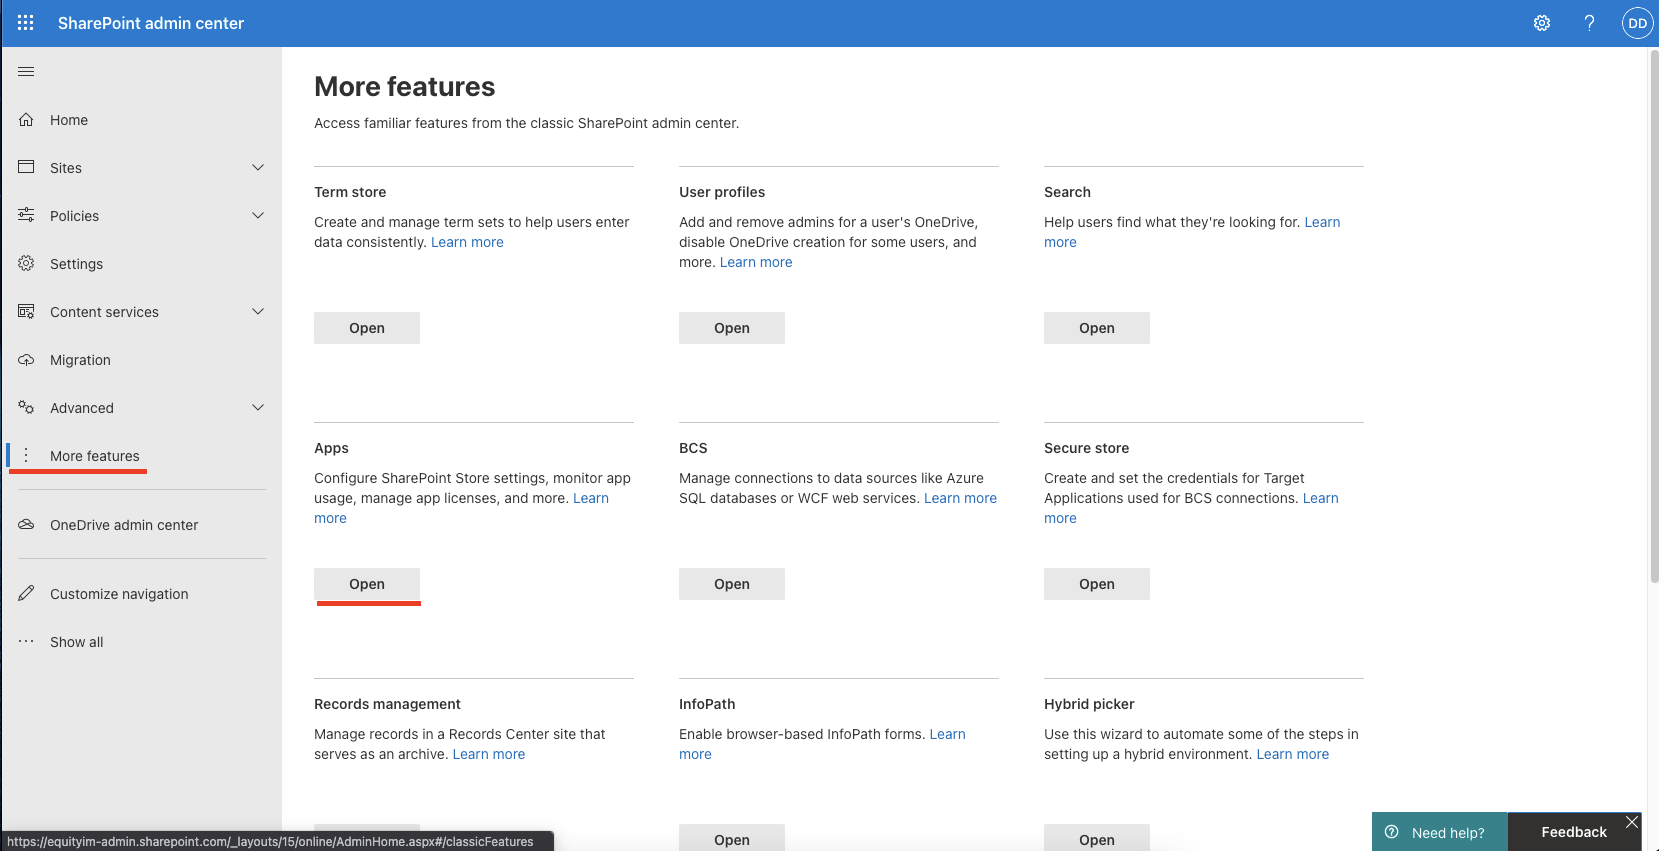Expand the Sites chevron
The image size is (1659, 851).
(258, 168)
